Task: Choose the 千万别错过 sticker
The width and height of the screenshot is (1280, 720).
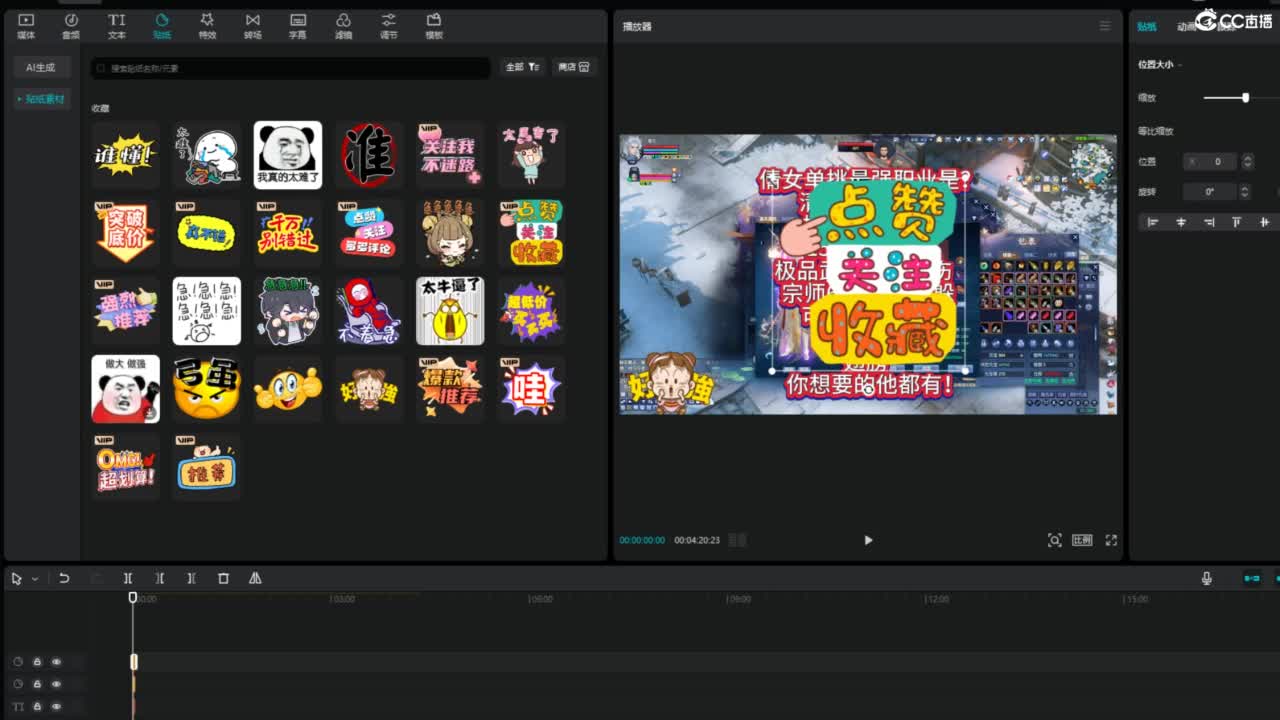Action: pyautogui.click(x=288, y=233)
